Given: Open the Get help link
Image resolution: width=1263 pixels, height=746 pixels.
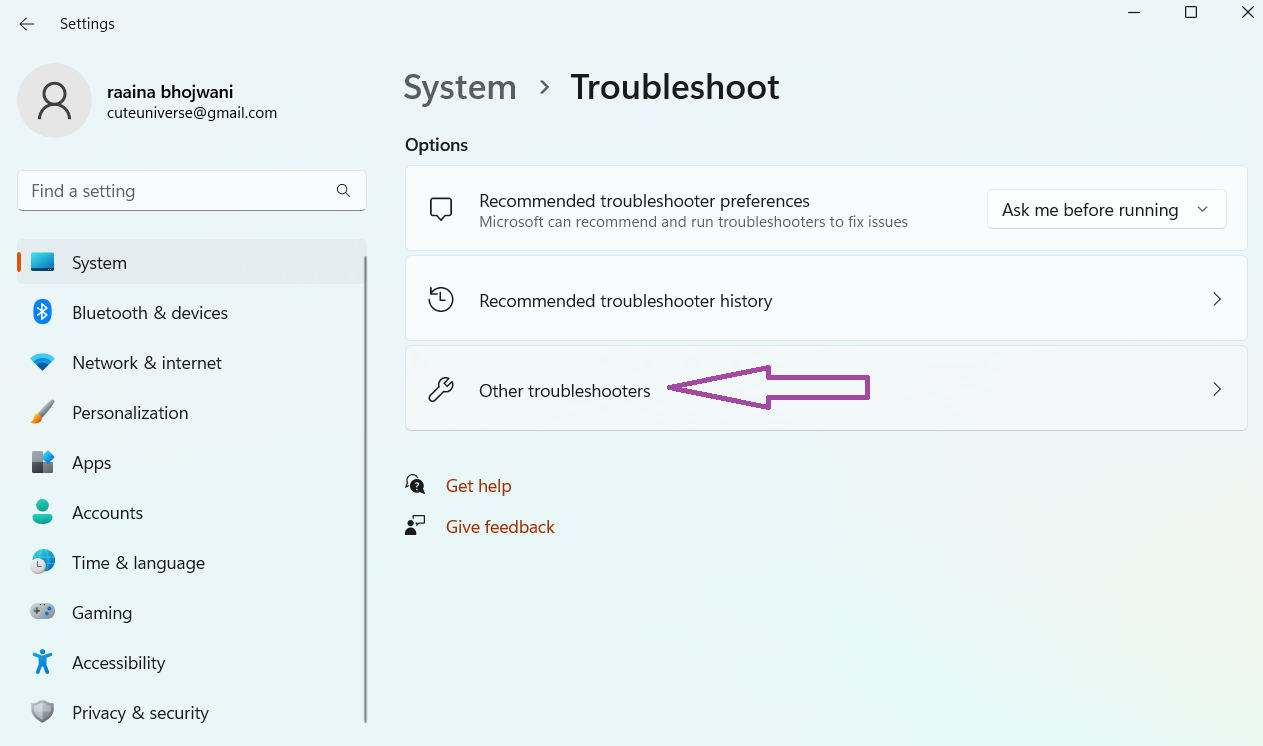Looking at the screenshot, I should pyautogui.click(x=478, y=486).
